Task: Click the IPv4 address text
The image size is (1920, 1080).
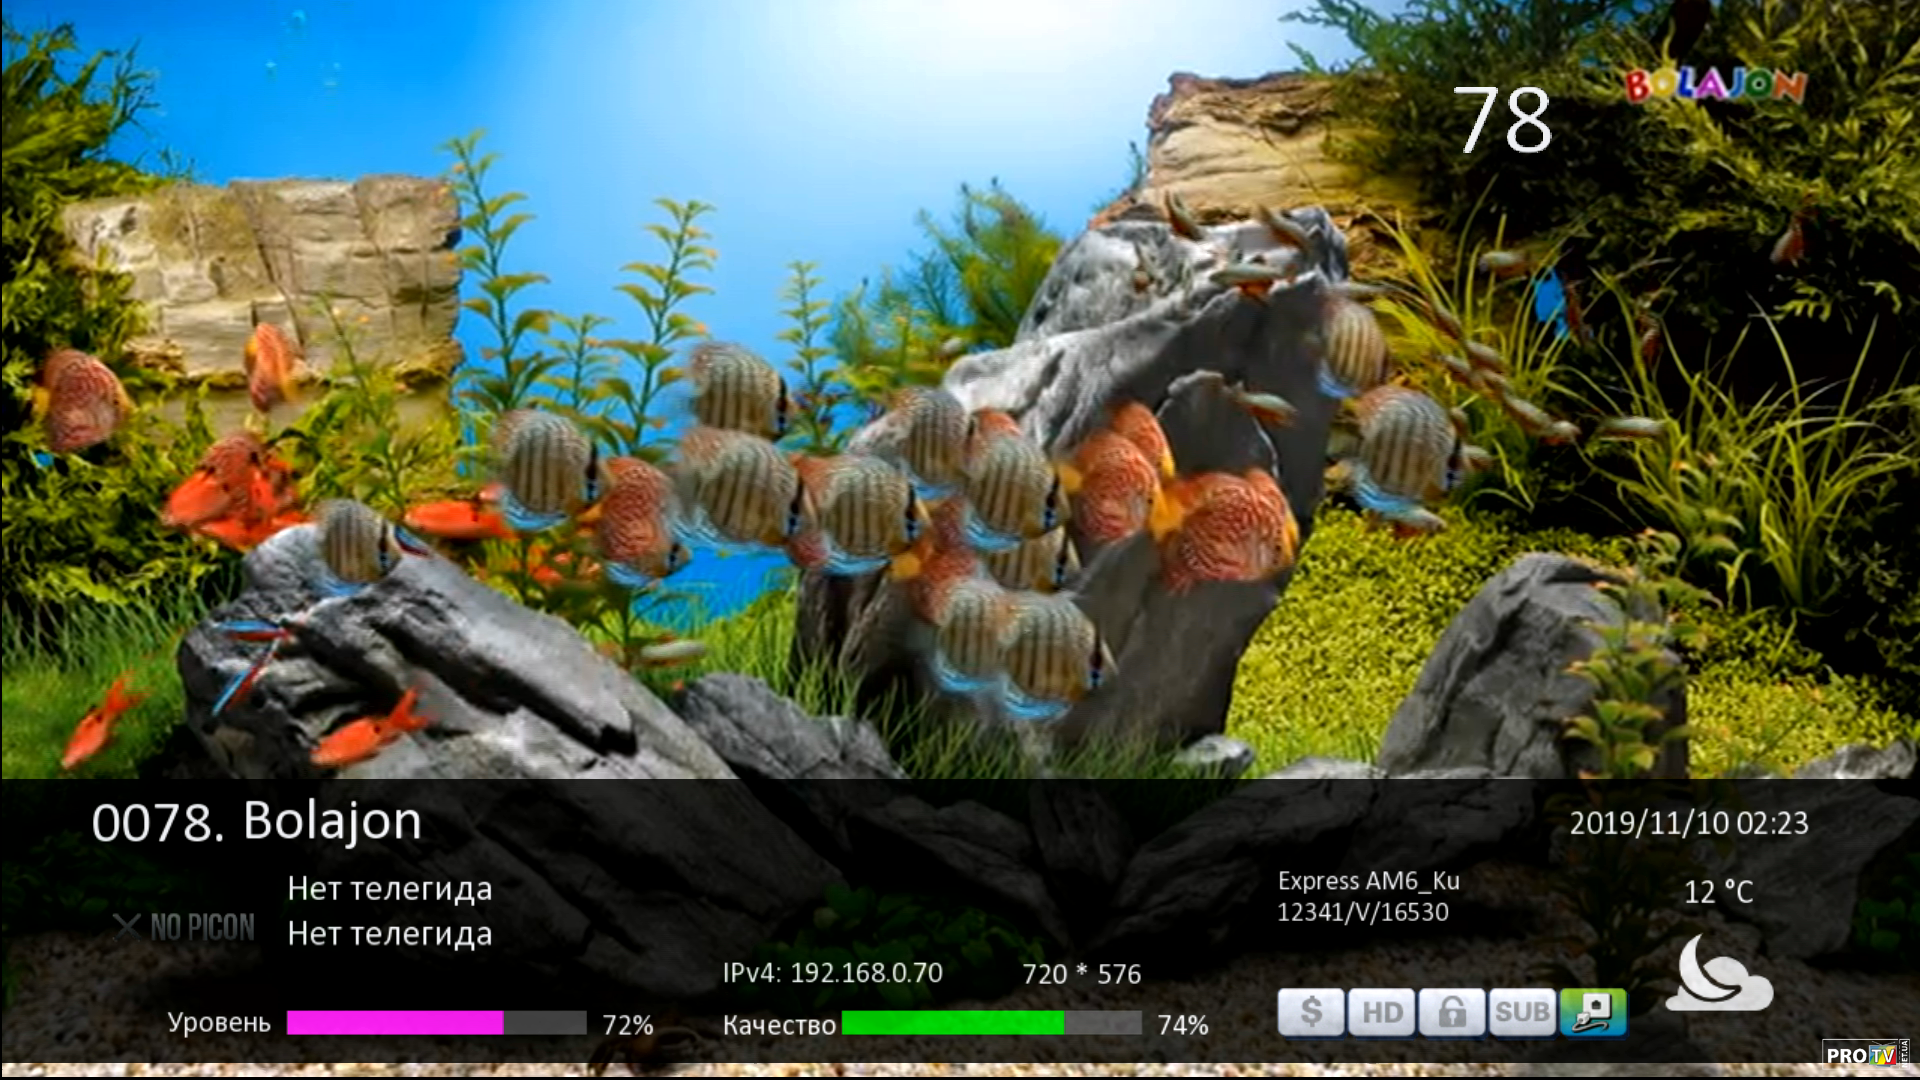Action: point(832,973)
